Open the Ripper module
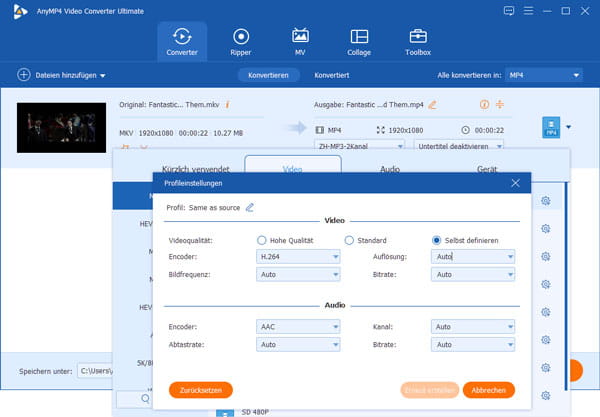This screenshot has height=417, width=600. (x=241, y=42)
